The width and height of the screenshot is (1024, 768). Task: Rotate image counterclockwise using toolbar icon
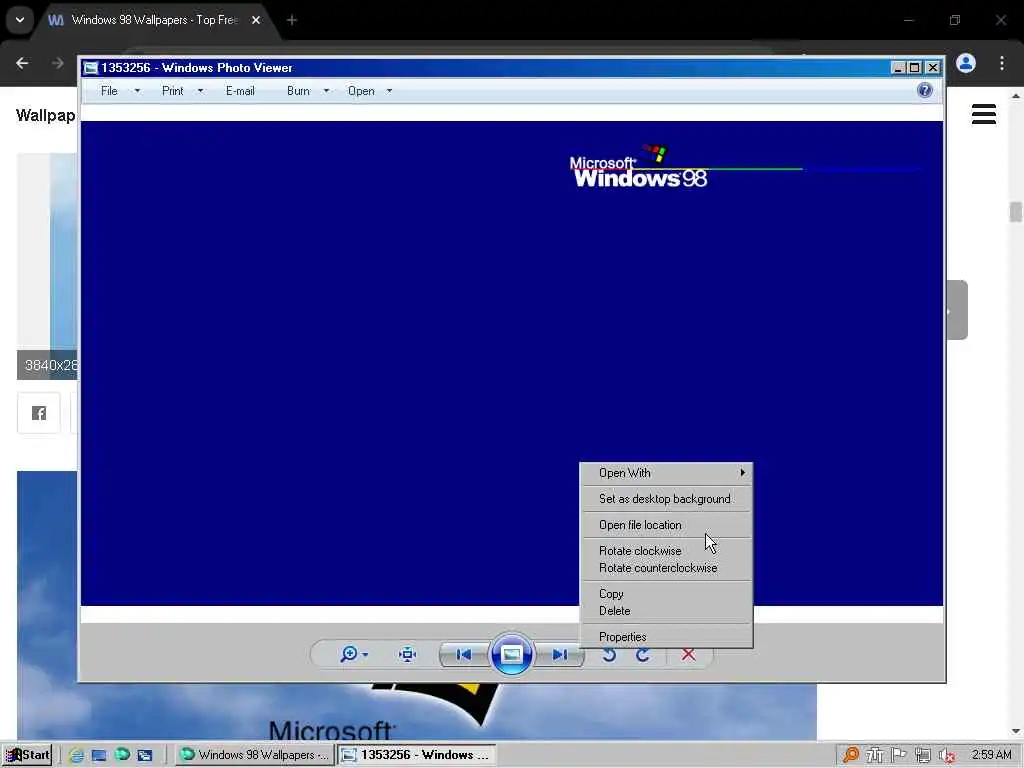(609, 654)
